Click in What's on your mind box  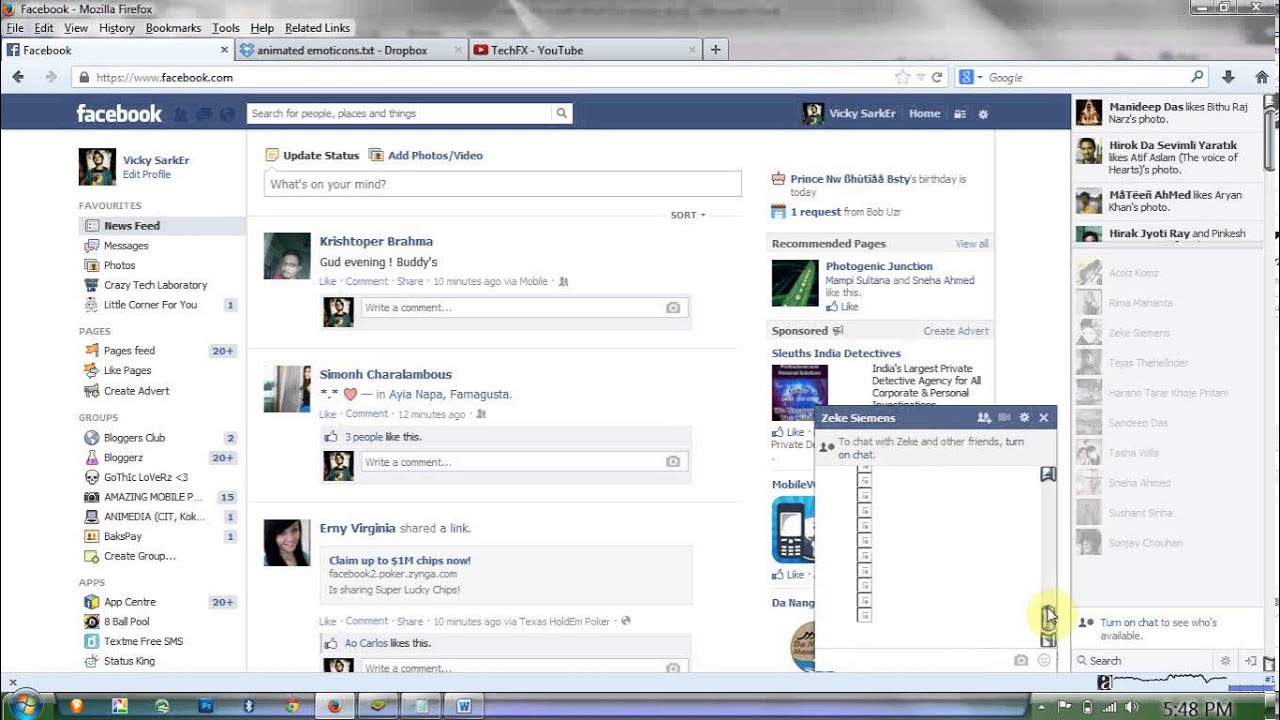(503, 184)
